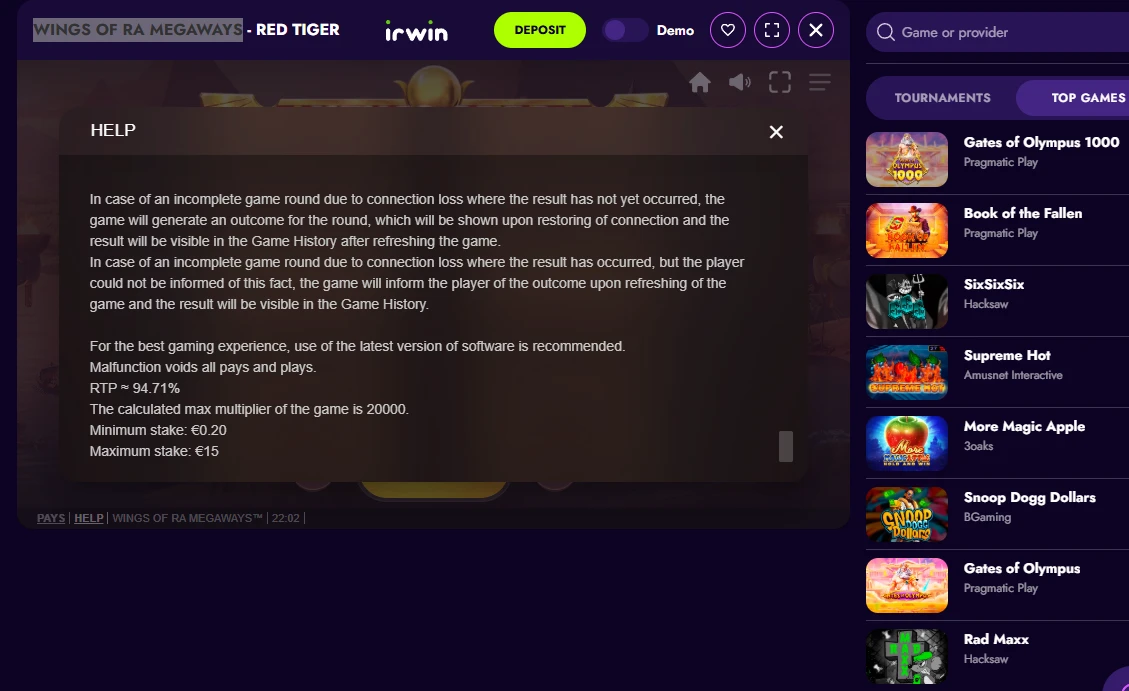
Task: Click the Help dialog scrollbar thumb
Action: coord(786,446)
